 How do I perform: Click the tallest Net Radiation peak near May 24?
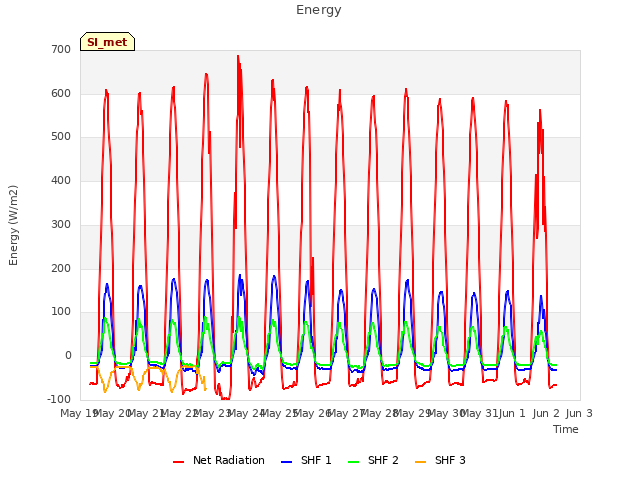click(238, 57)
